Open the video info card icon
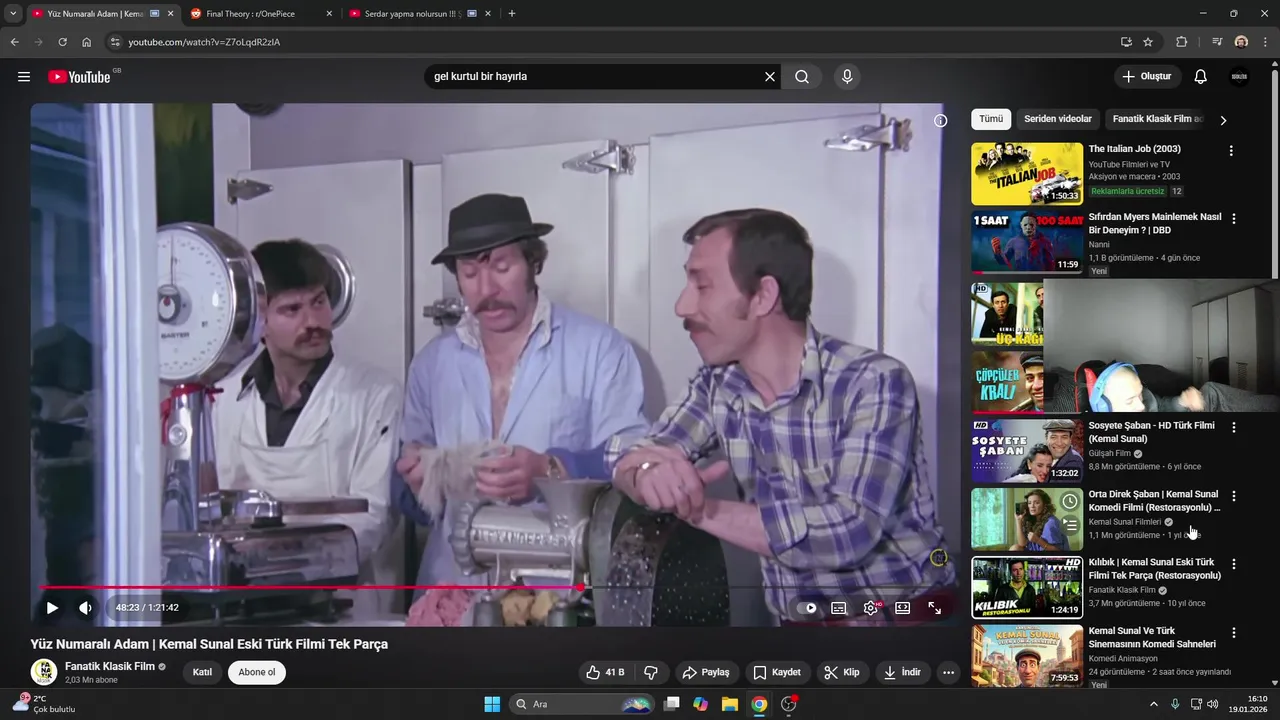 [940, 121]
